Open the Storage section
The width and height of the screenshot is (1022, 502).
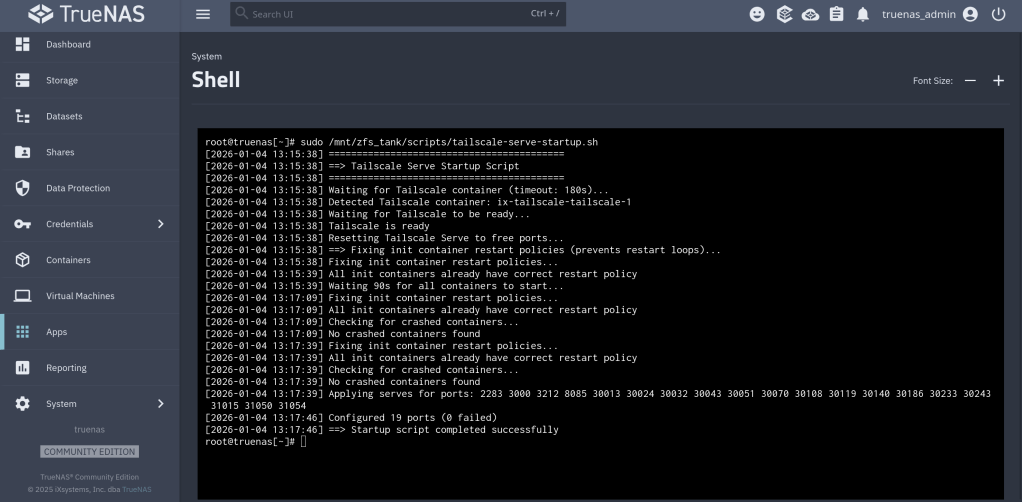62,80
